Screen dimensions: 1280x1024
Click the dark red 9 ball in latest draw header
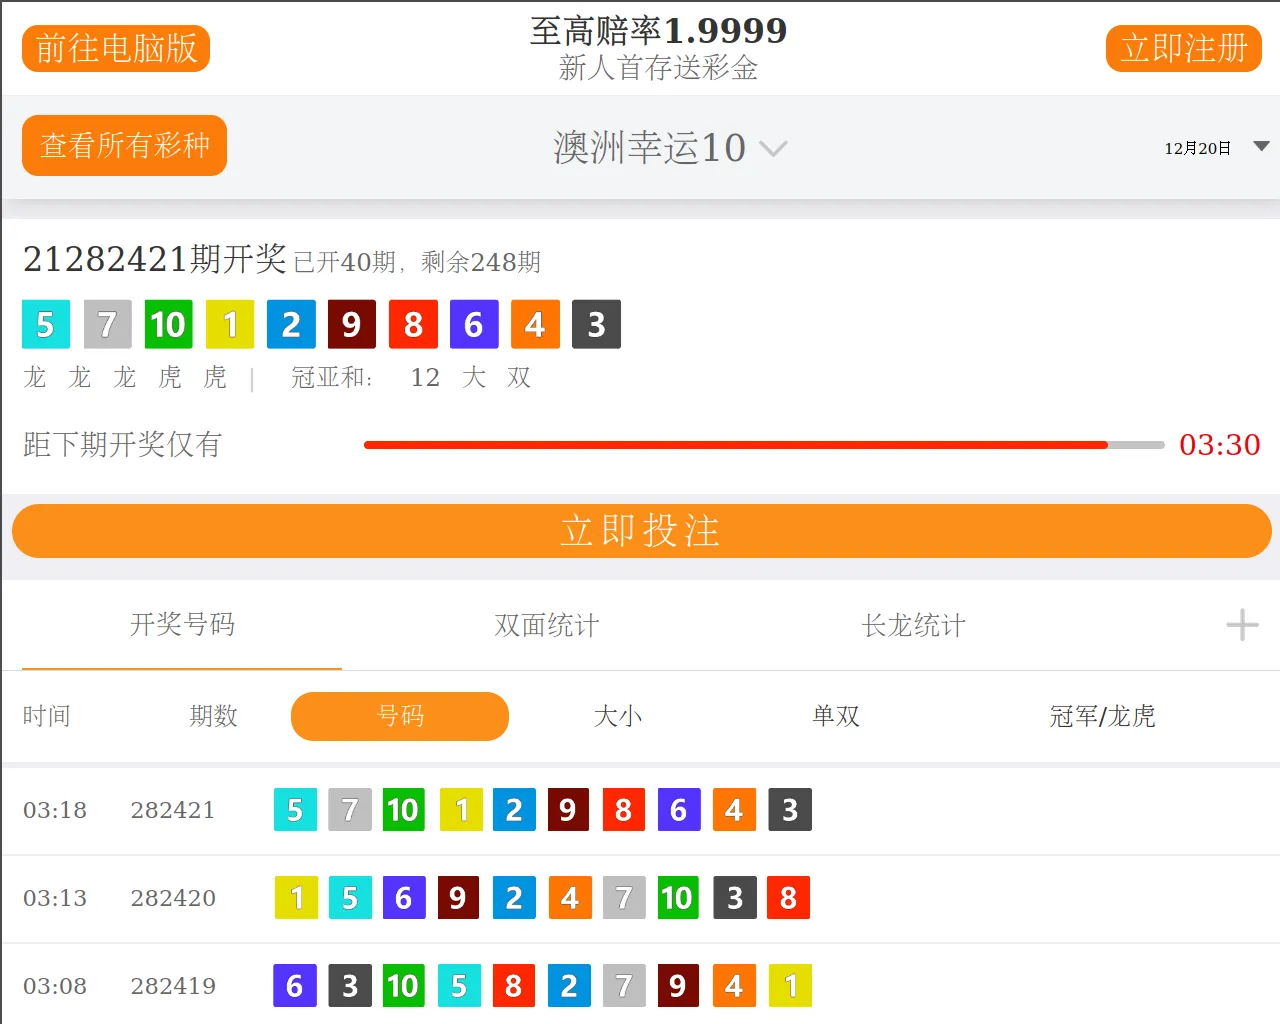[351, 325]
